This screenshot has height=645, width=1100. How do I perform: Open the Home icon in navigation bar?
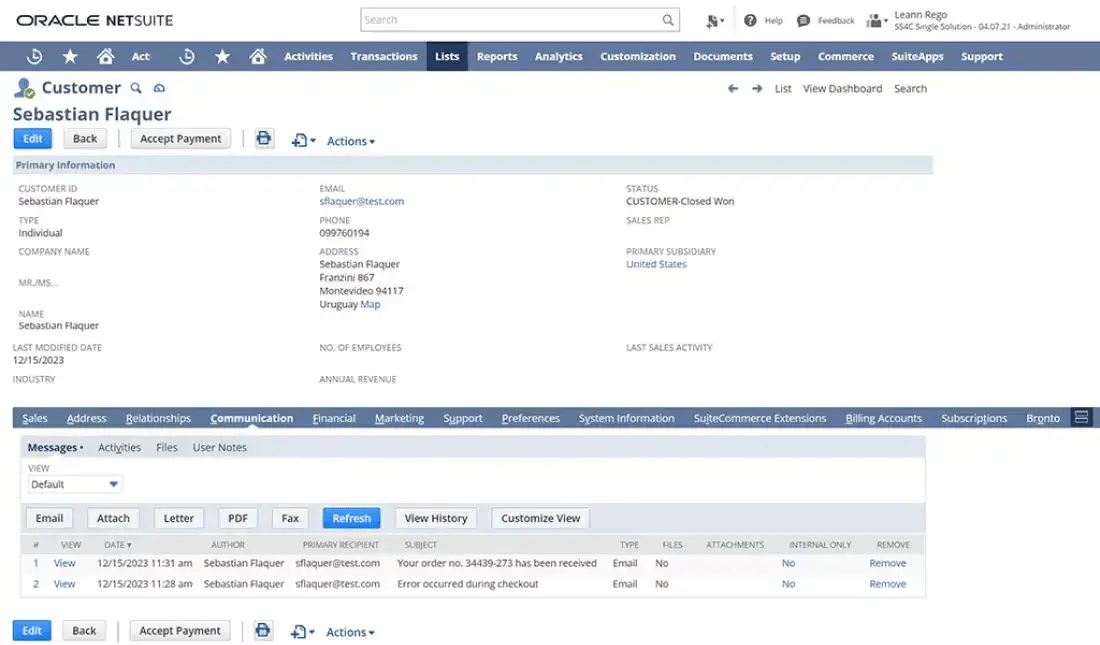[x=106, y=56]
